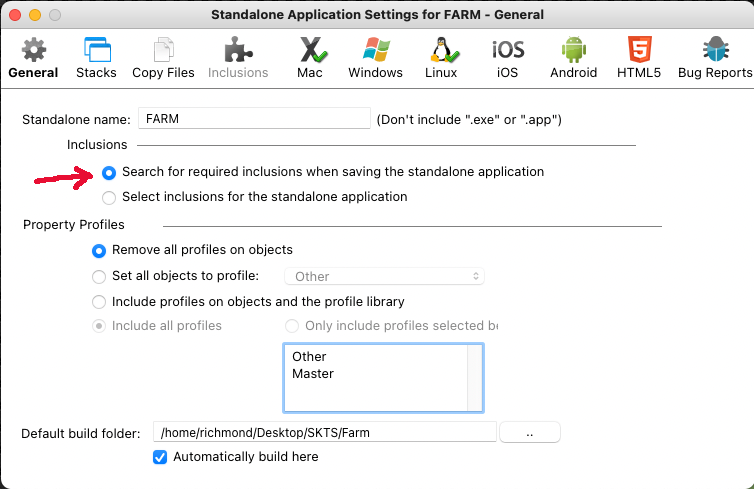754x489 pixels.
Task: Open Android robot build settings
Action: (573, 52)
